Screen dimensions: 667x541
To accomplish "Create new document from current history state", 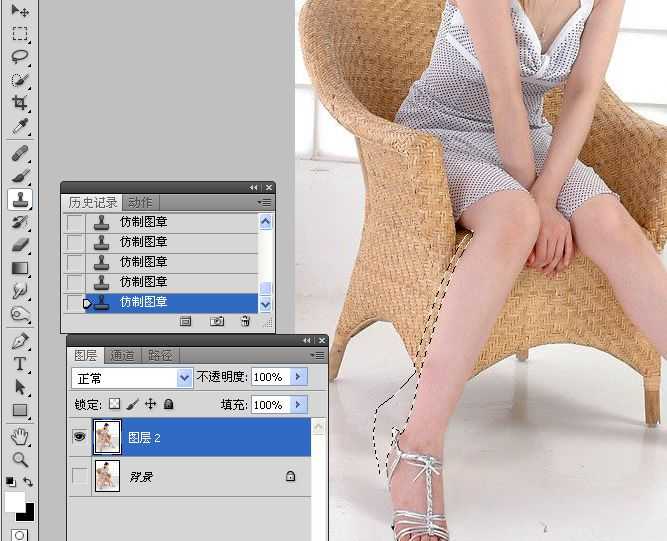I will [185, 321].
